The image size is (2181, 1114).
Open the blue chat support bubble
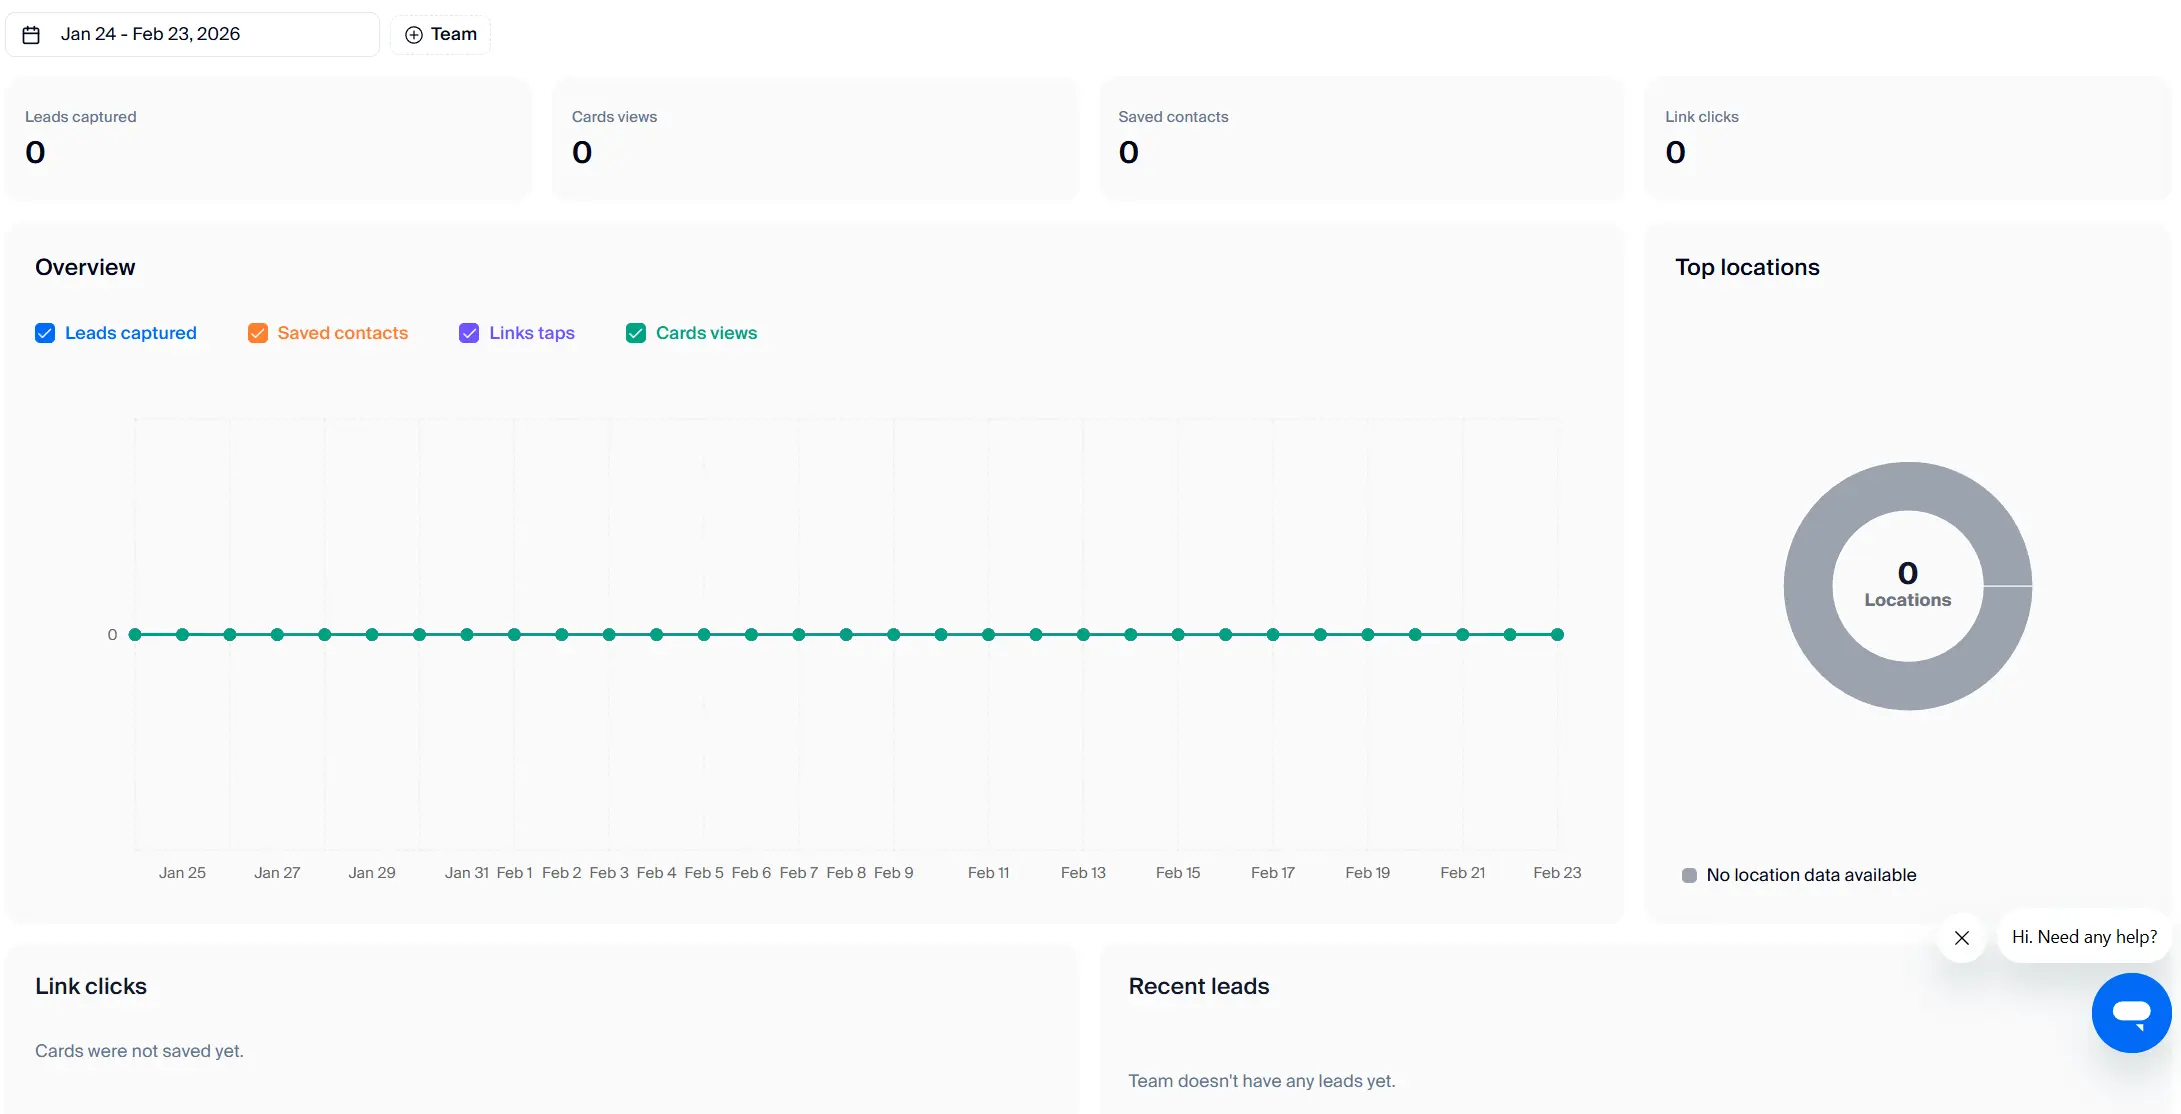pos(2131,1012)
